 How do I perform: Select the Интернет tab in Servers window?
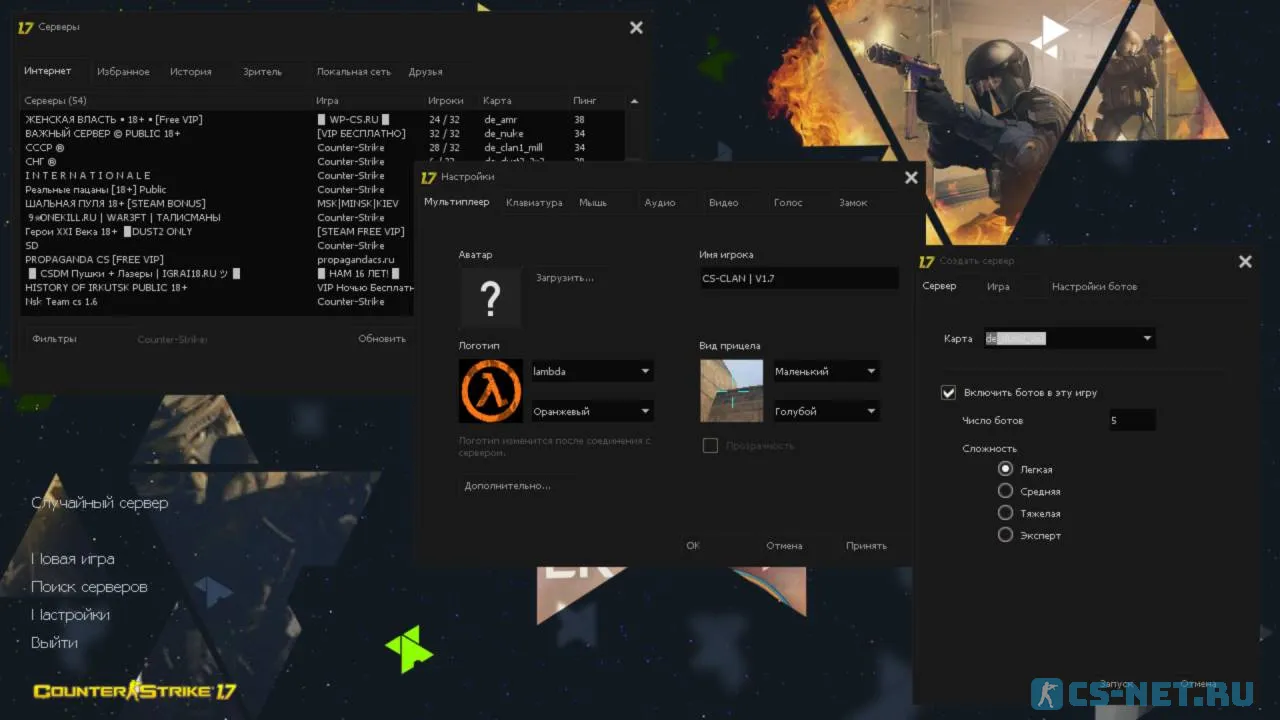click(x=48, y=71)
